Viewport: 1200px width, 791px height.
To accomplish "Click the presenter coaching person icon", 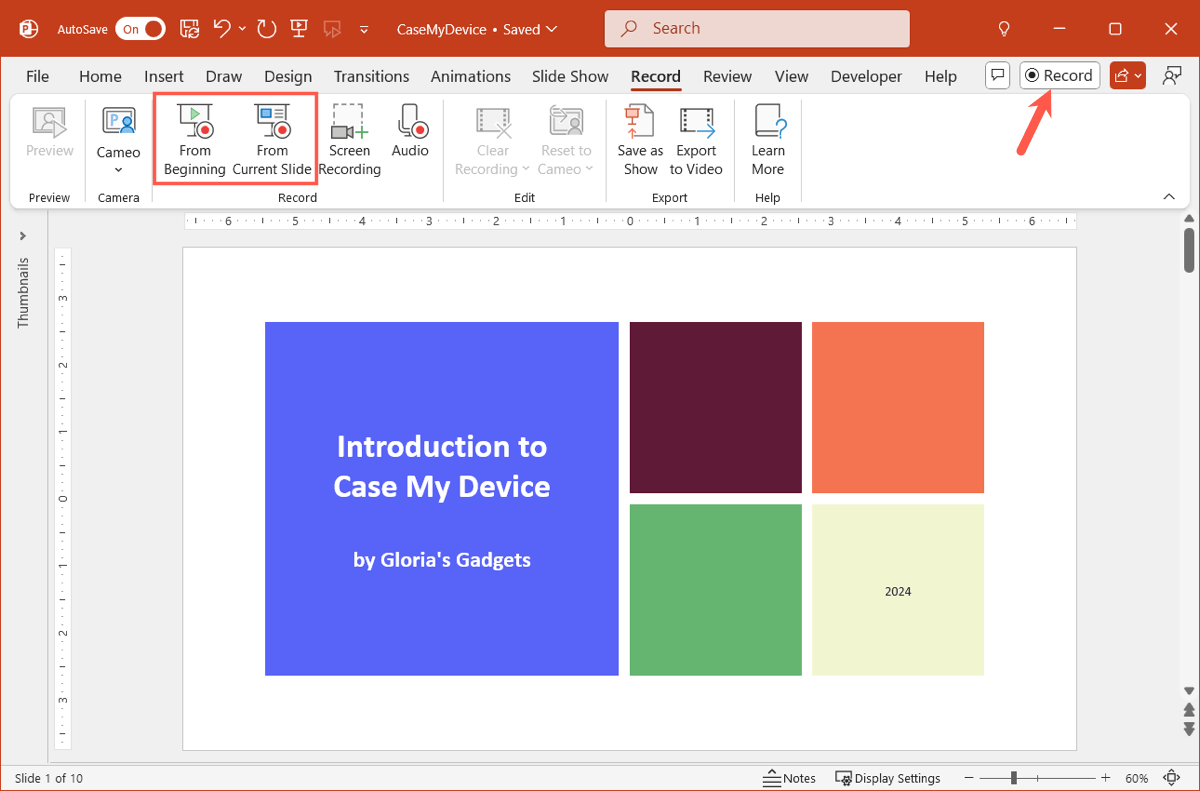I will tap(1171, 76).
